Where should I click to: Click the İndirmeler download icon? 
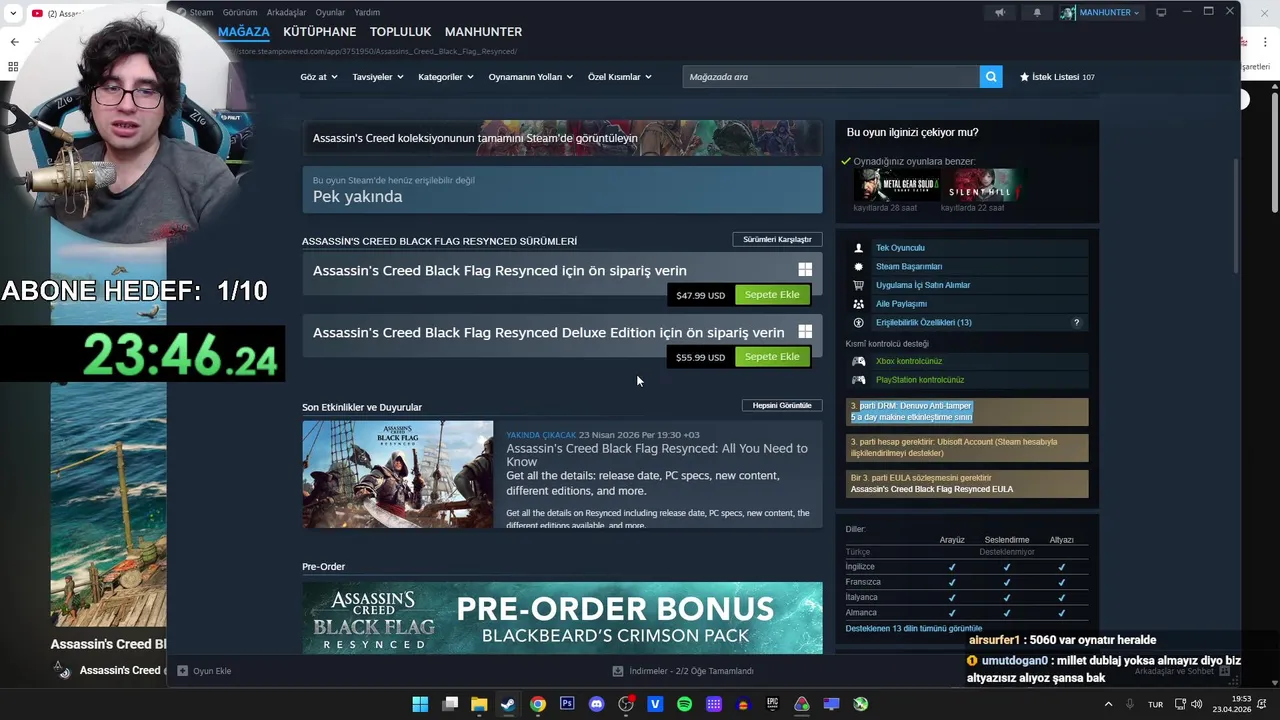pos(618,671)
